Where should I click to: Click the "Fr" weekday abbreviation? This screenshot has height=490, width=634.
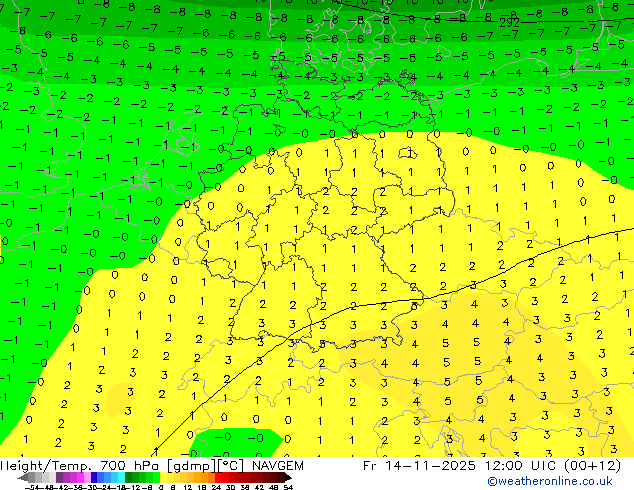pos(370,466)
